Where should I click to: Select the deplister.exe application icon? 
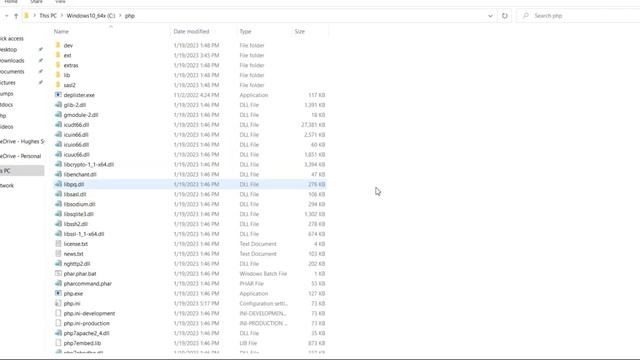pos(58,95)
